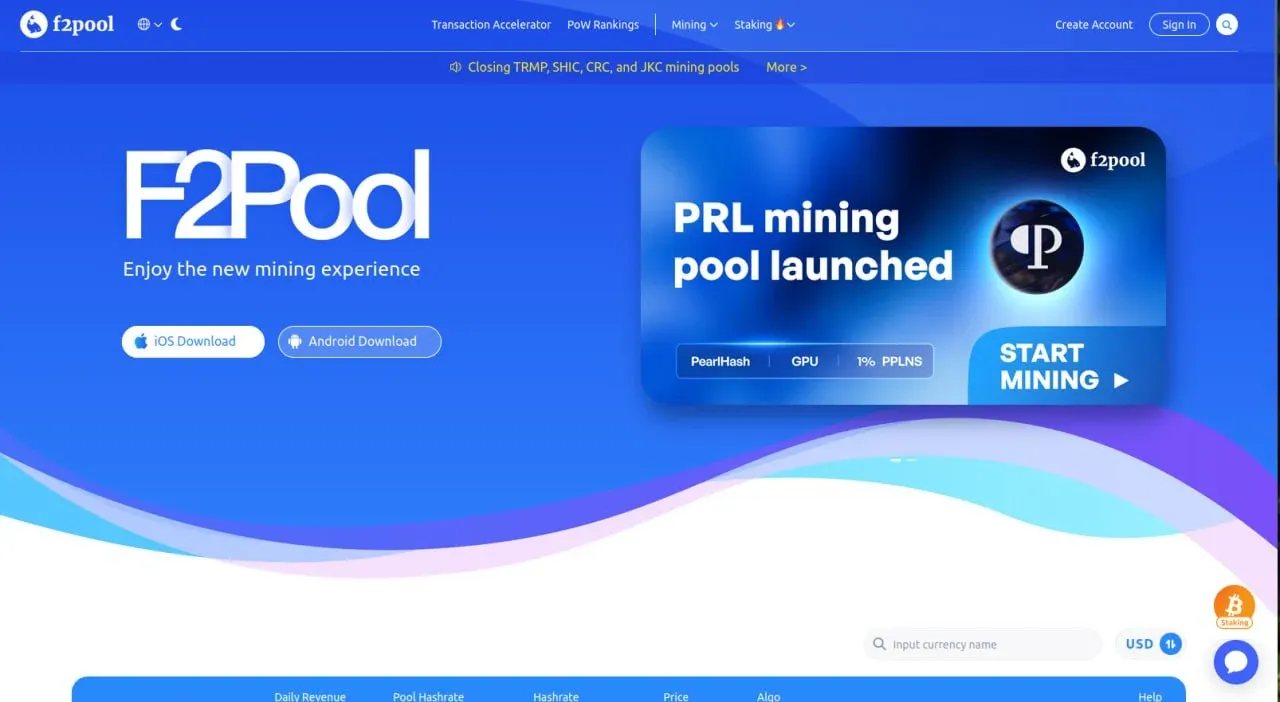Switch currency with USD toggle
This screenshot has width=1280, height=702.
[1153, 644]
